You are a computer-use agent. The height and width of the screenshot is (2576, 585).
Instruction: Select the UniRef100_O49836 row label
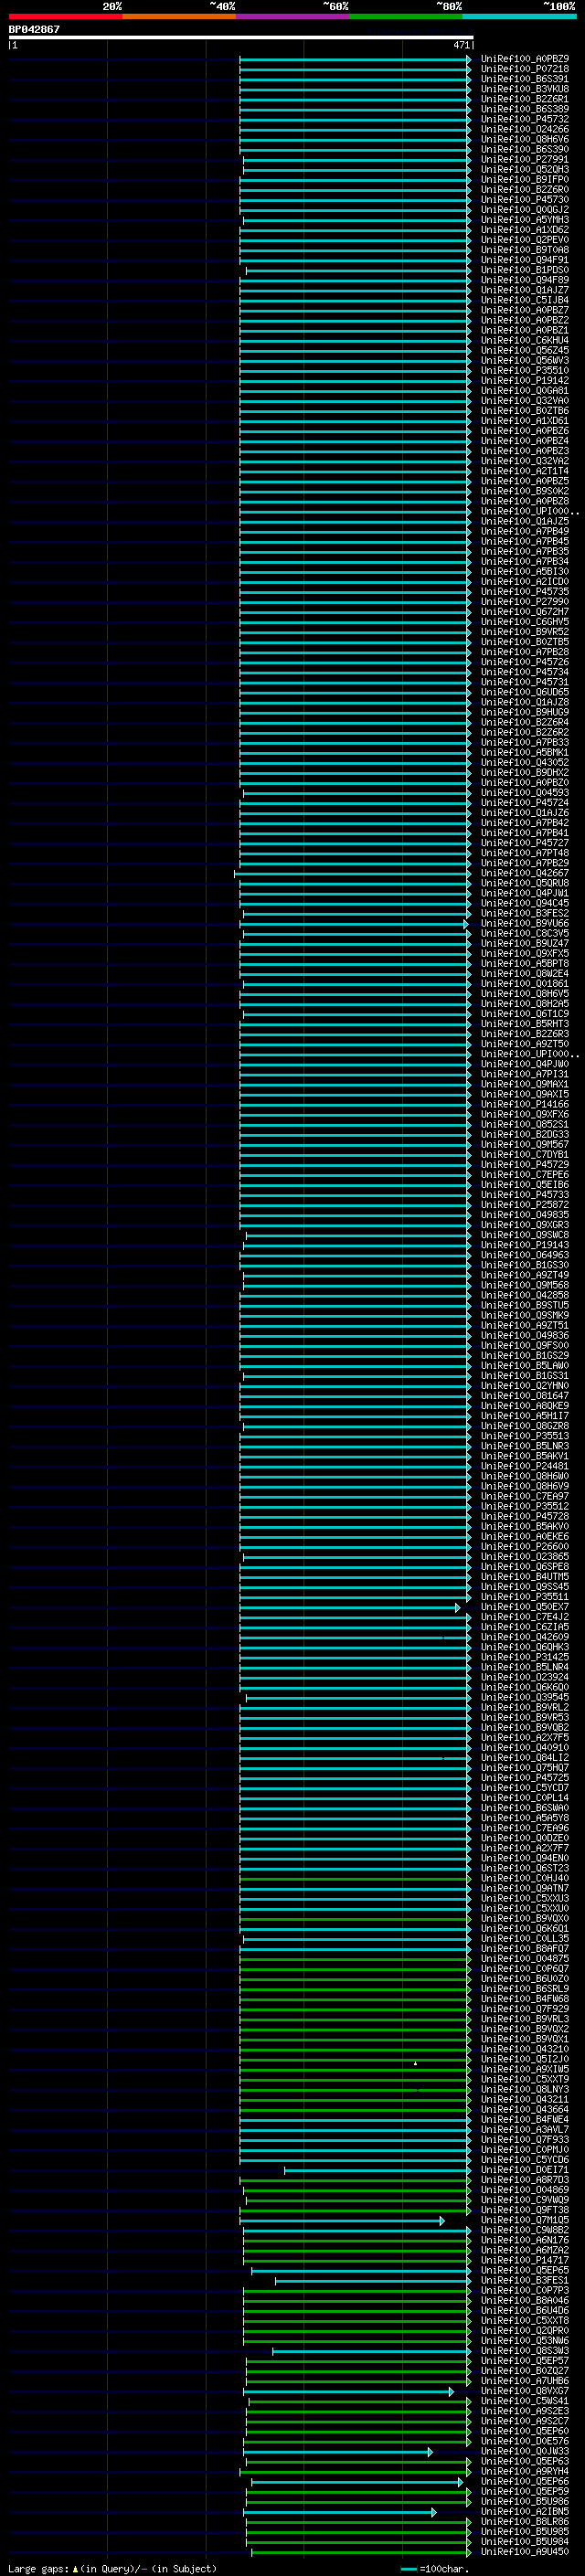point(525,1336)
